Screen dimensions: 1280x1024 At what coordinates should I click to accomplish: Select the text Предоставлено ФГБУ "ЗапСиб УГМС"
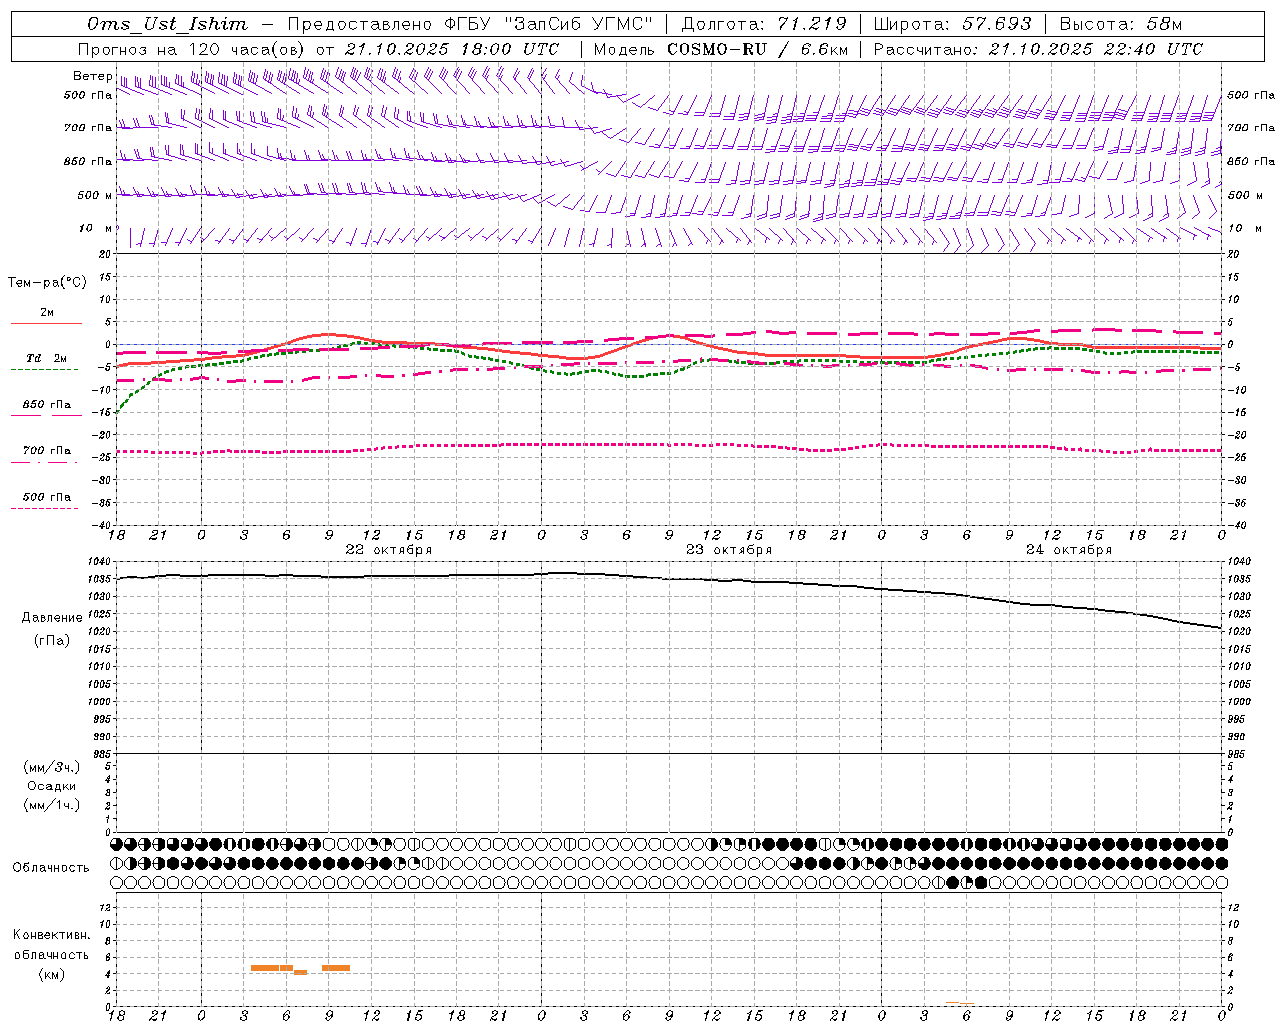coord(469,24)
